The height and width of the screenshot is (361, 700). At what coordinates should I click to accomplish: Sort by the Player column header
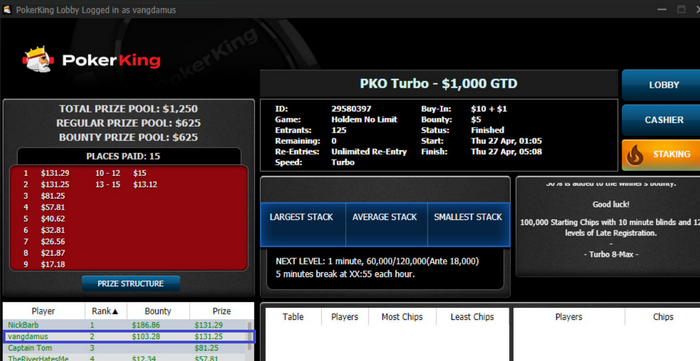pyautogui.click(x=43, y=311)
